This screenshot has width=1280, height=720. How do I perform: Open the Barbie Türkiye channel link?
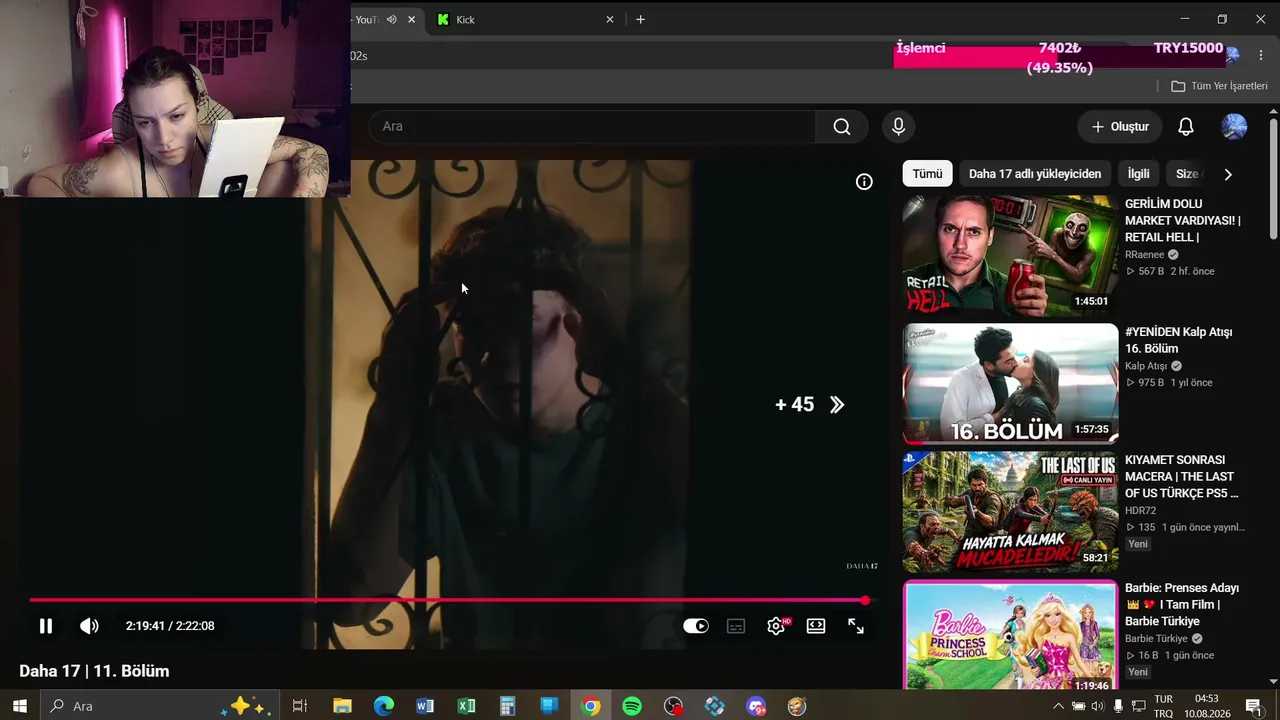(x=1157, y=639)
